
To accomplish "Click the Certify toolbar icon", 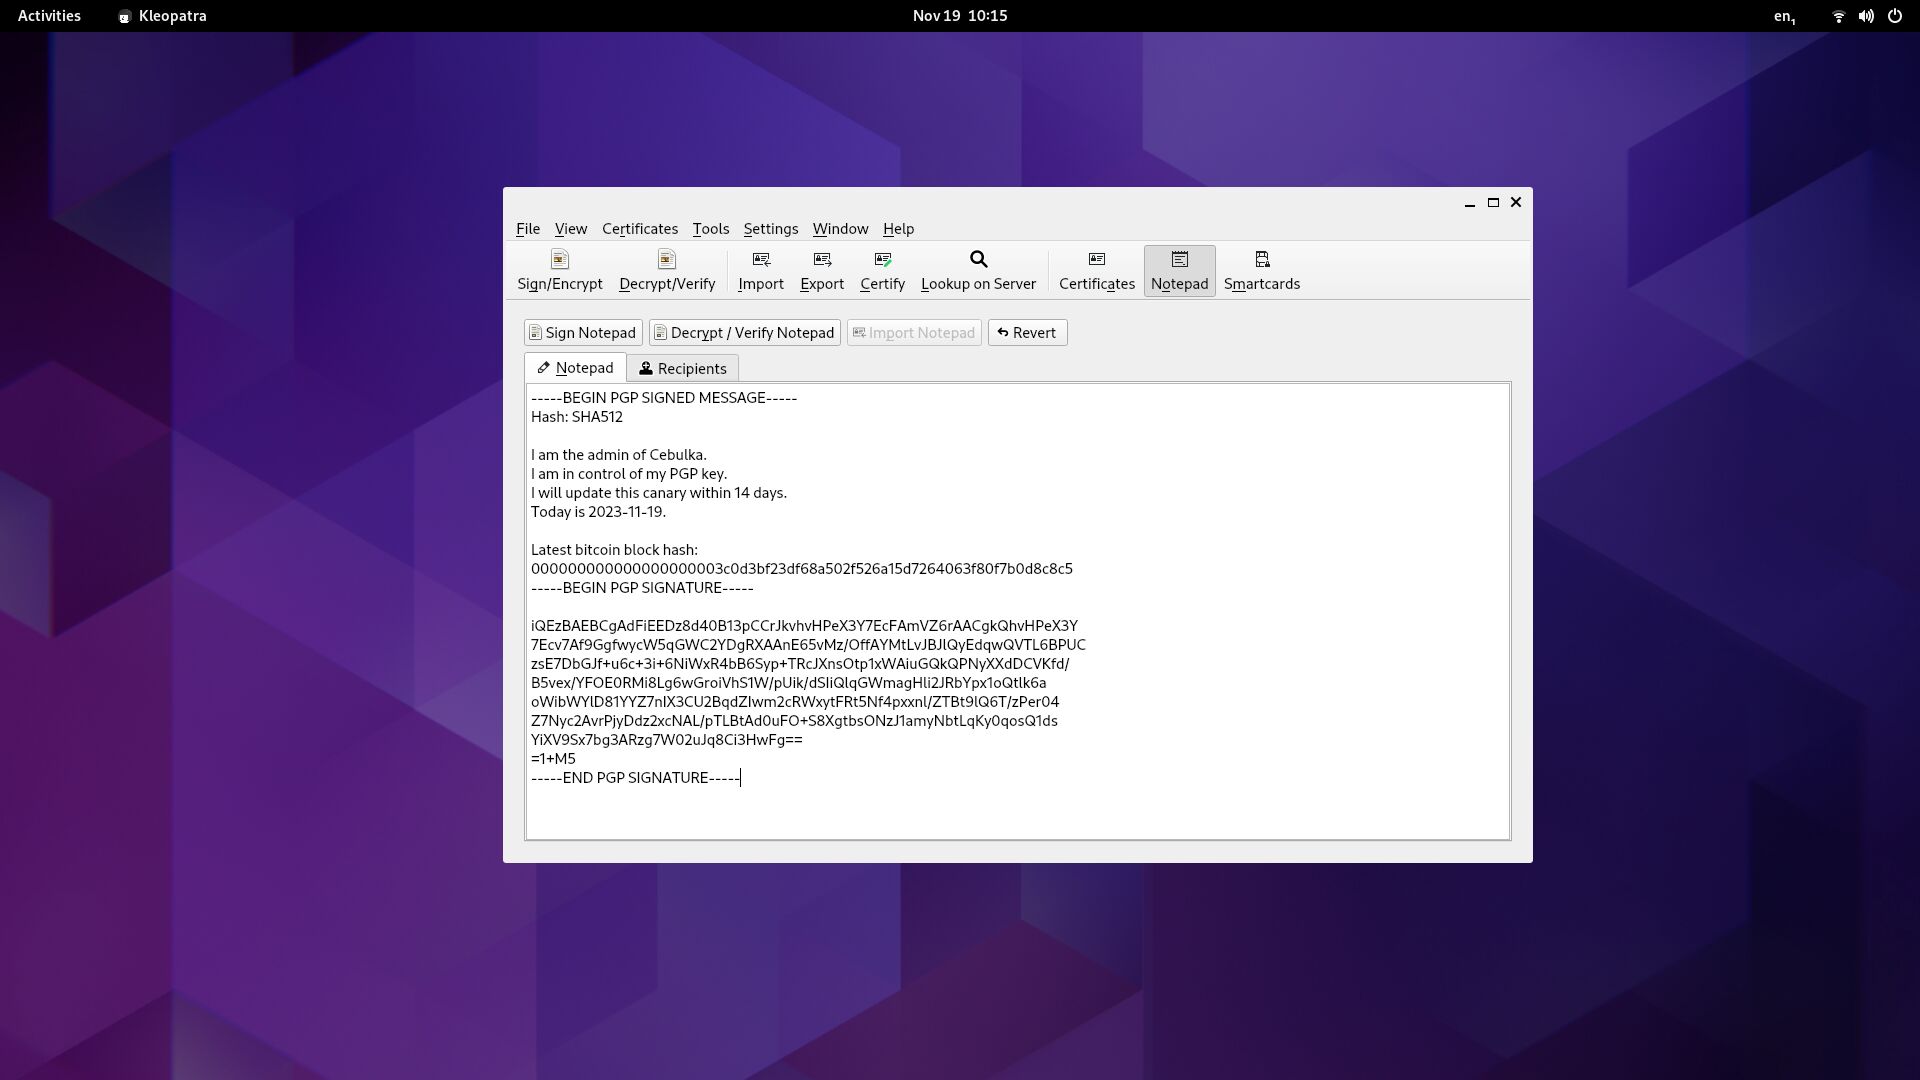I will tap(882, 270).
